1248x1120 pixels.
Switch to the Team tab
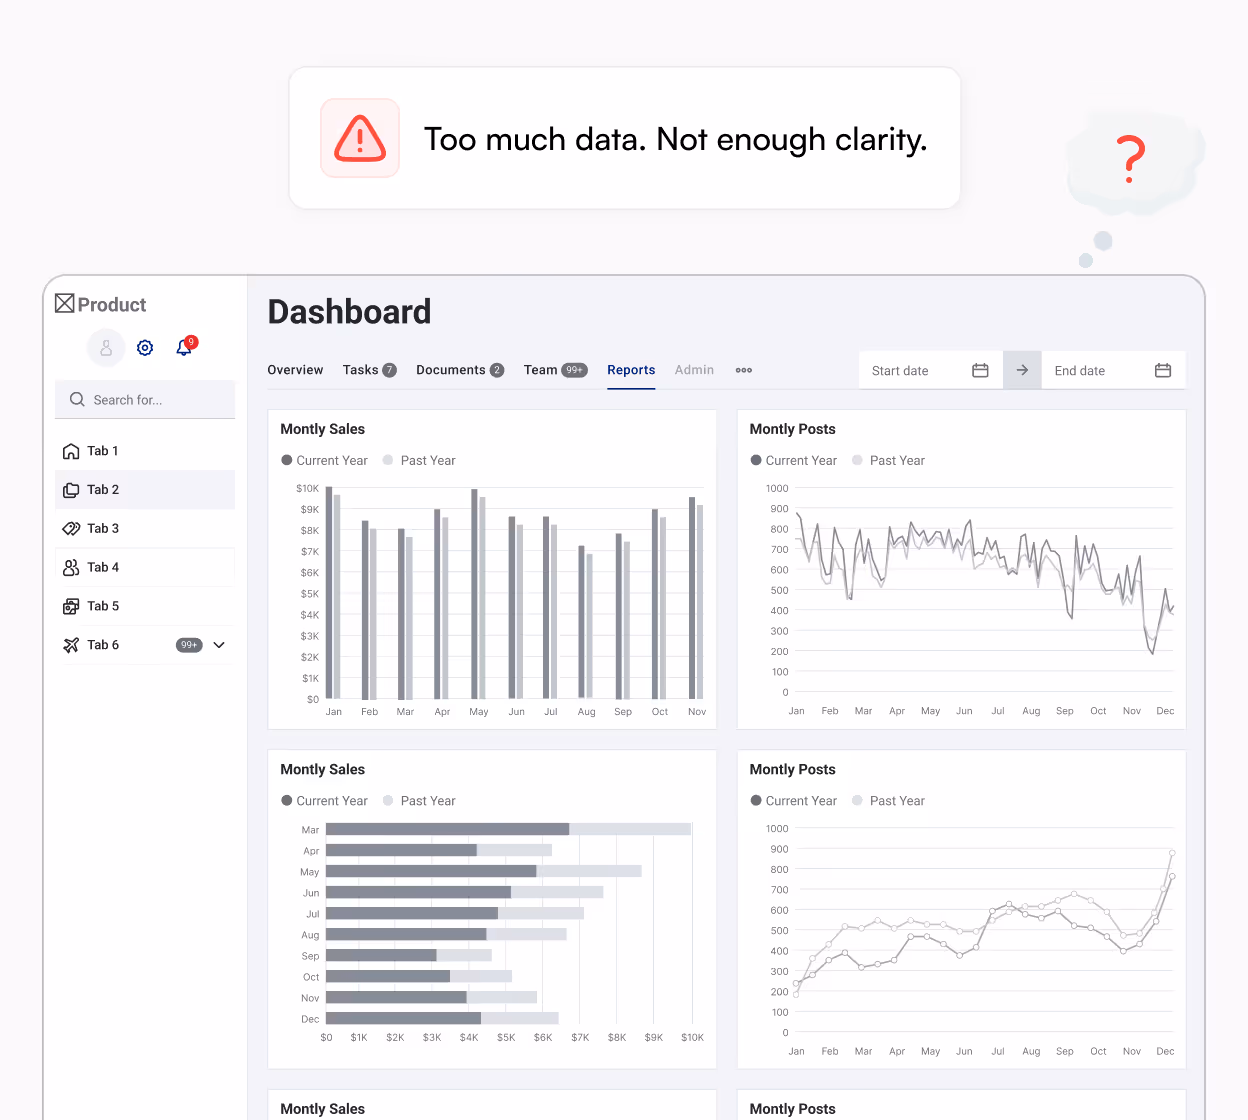[x=556, y=370]
